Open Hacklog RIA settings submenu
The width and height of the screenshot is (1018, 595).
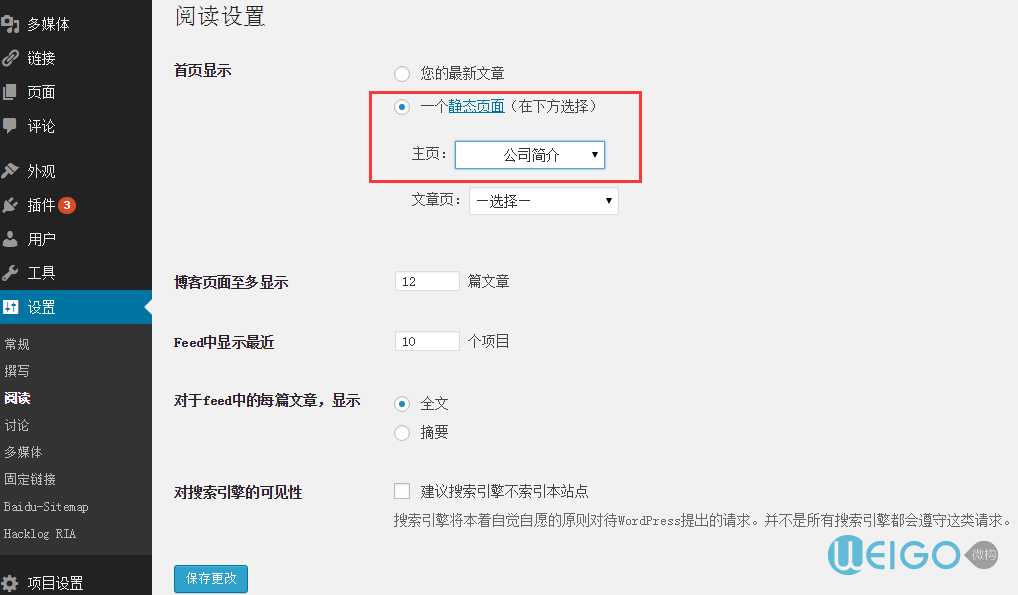click(x=40, y=534)
